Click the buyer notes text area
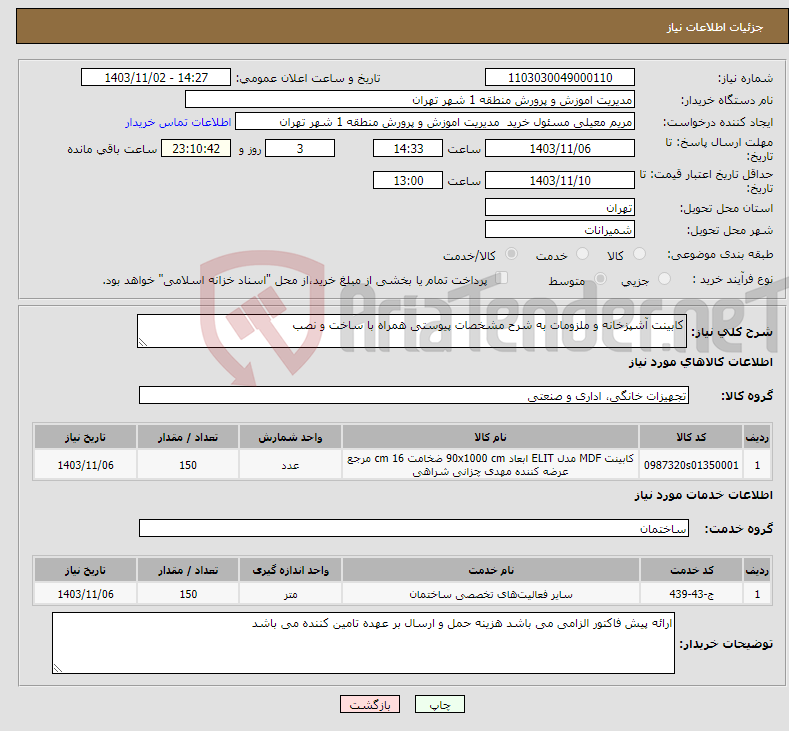The width and height of the screenshot is (789, 731). tap(363, 643)
